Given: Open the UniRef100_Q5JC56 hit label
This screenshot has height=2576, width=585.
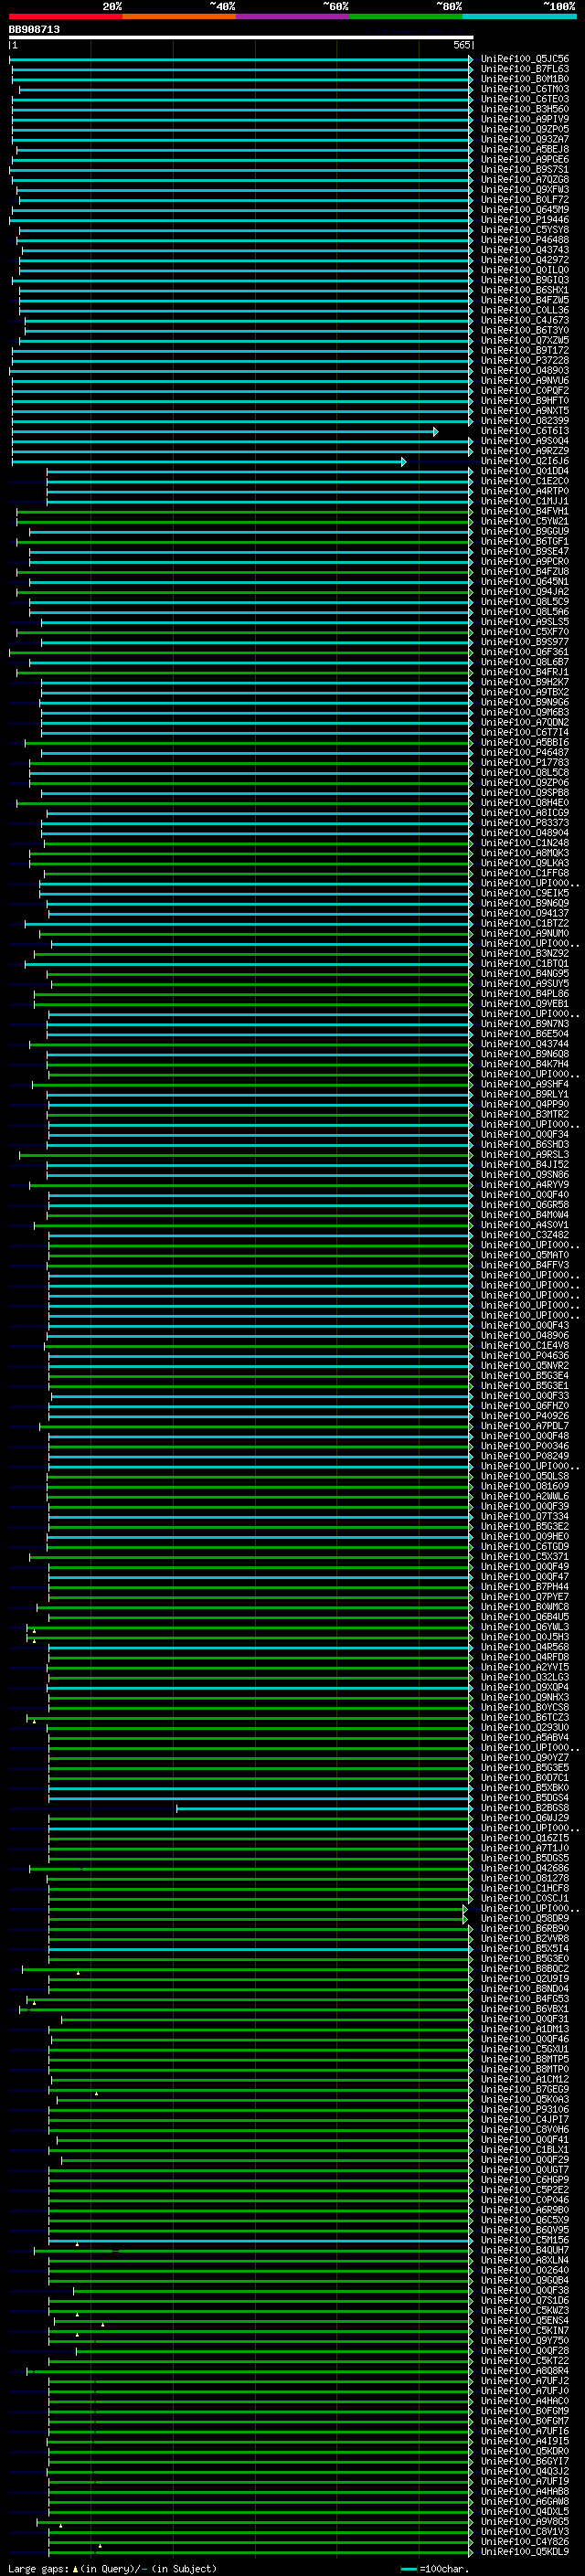Looking at the screenshot, I should tap(524, 59).
